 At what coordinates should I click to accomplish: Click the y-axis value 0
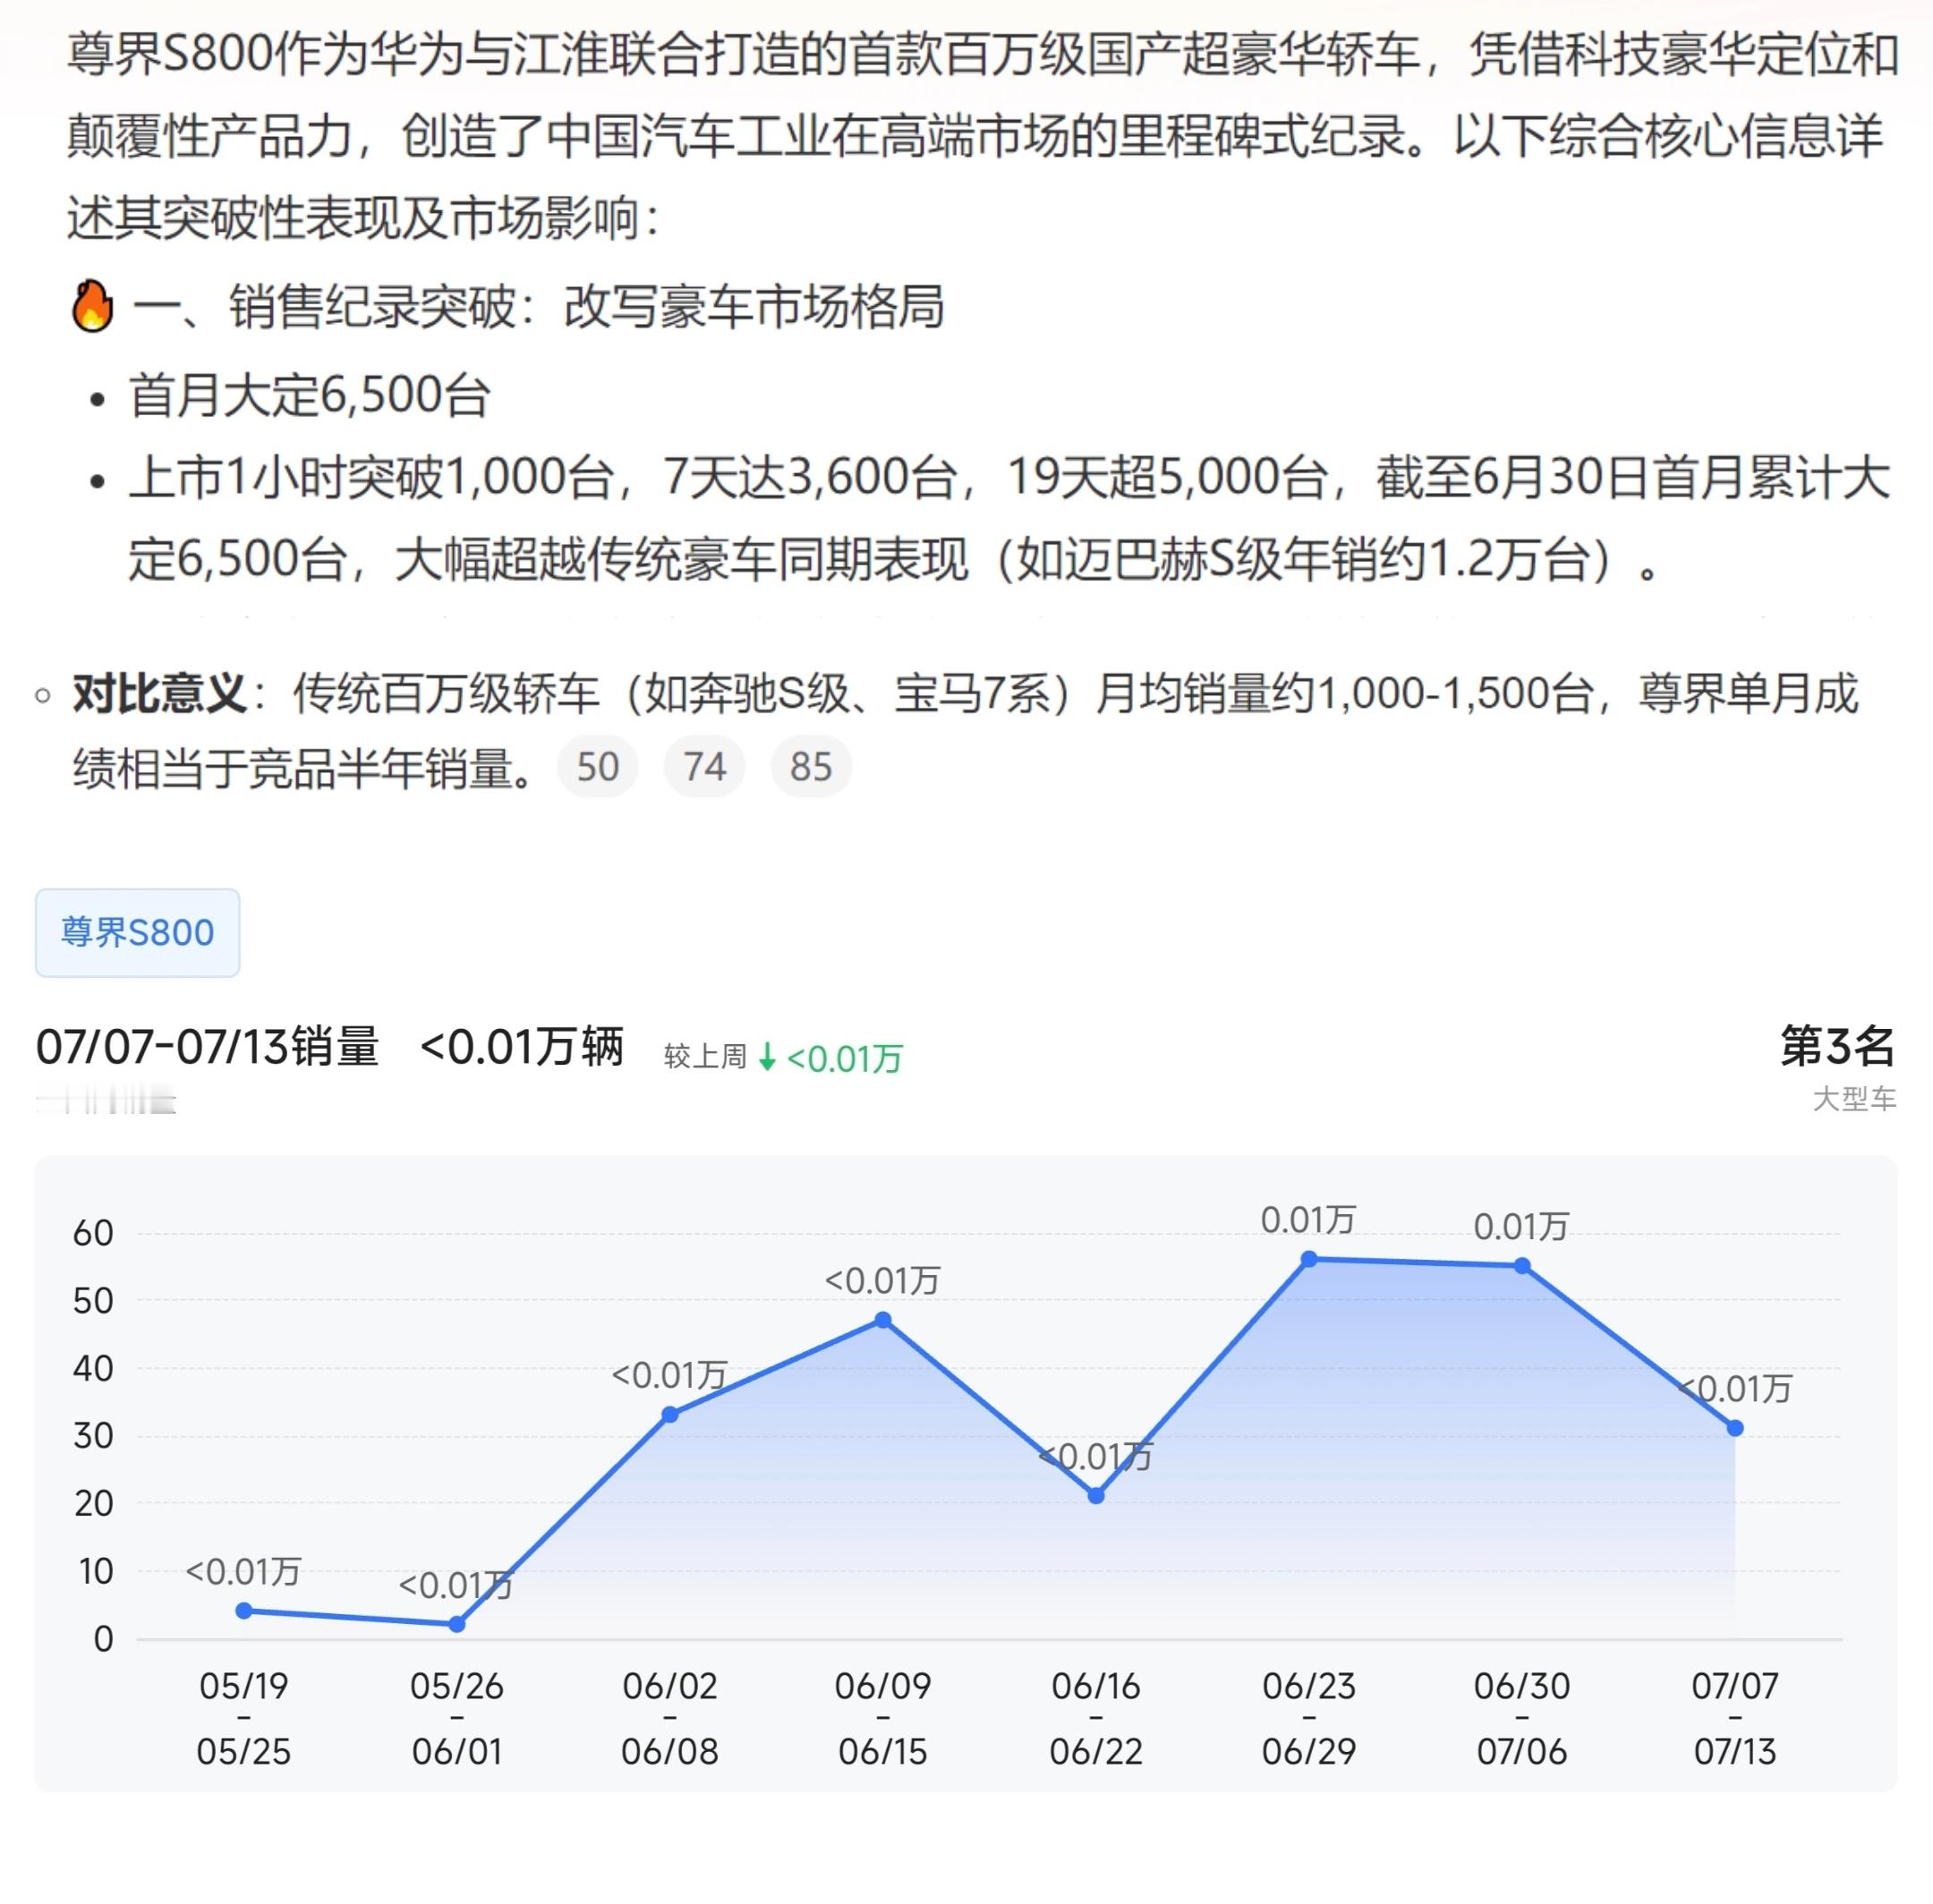(x=103, y=1638)
